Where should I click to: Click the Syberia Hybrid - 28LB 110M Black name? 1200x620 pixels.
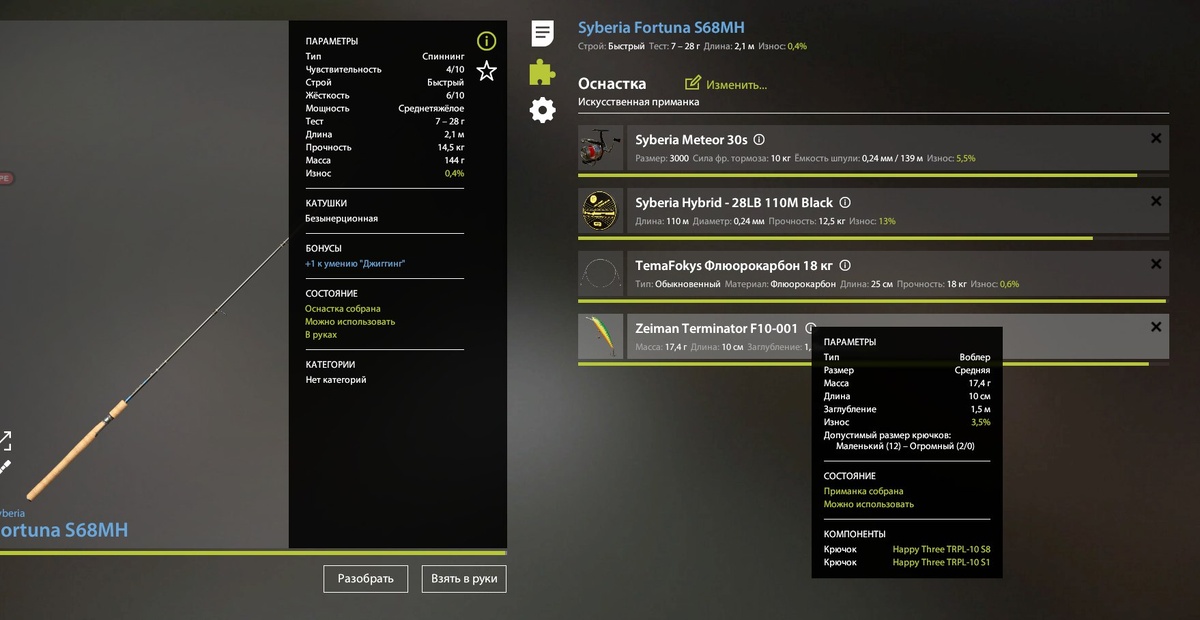point(734,203)
